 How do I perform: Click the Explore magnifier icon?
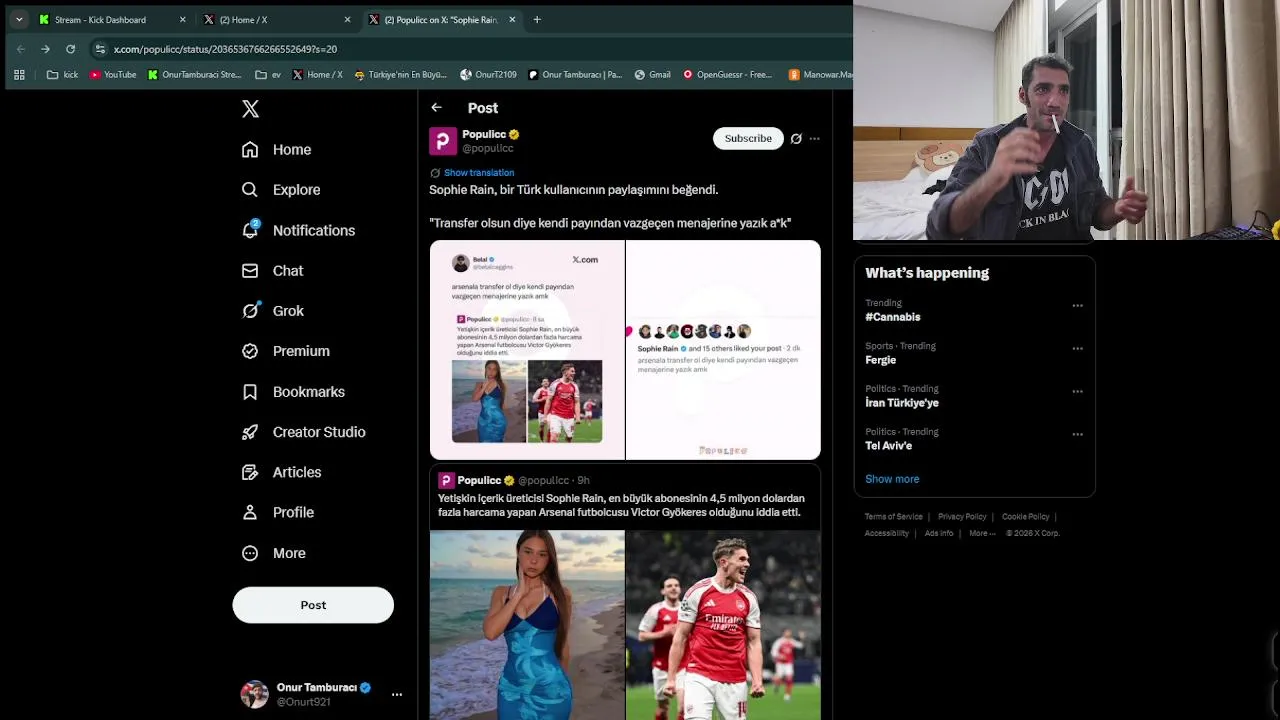(x=250, y=190)
